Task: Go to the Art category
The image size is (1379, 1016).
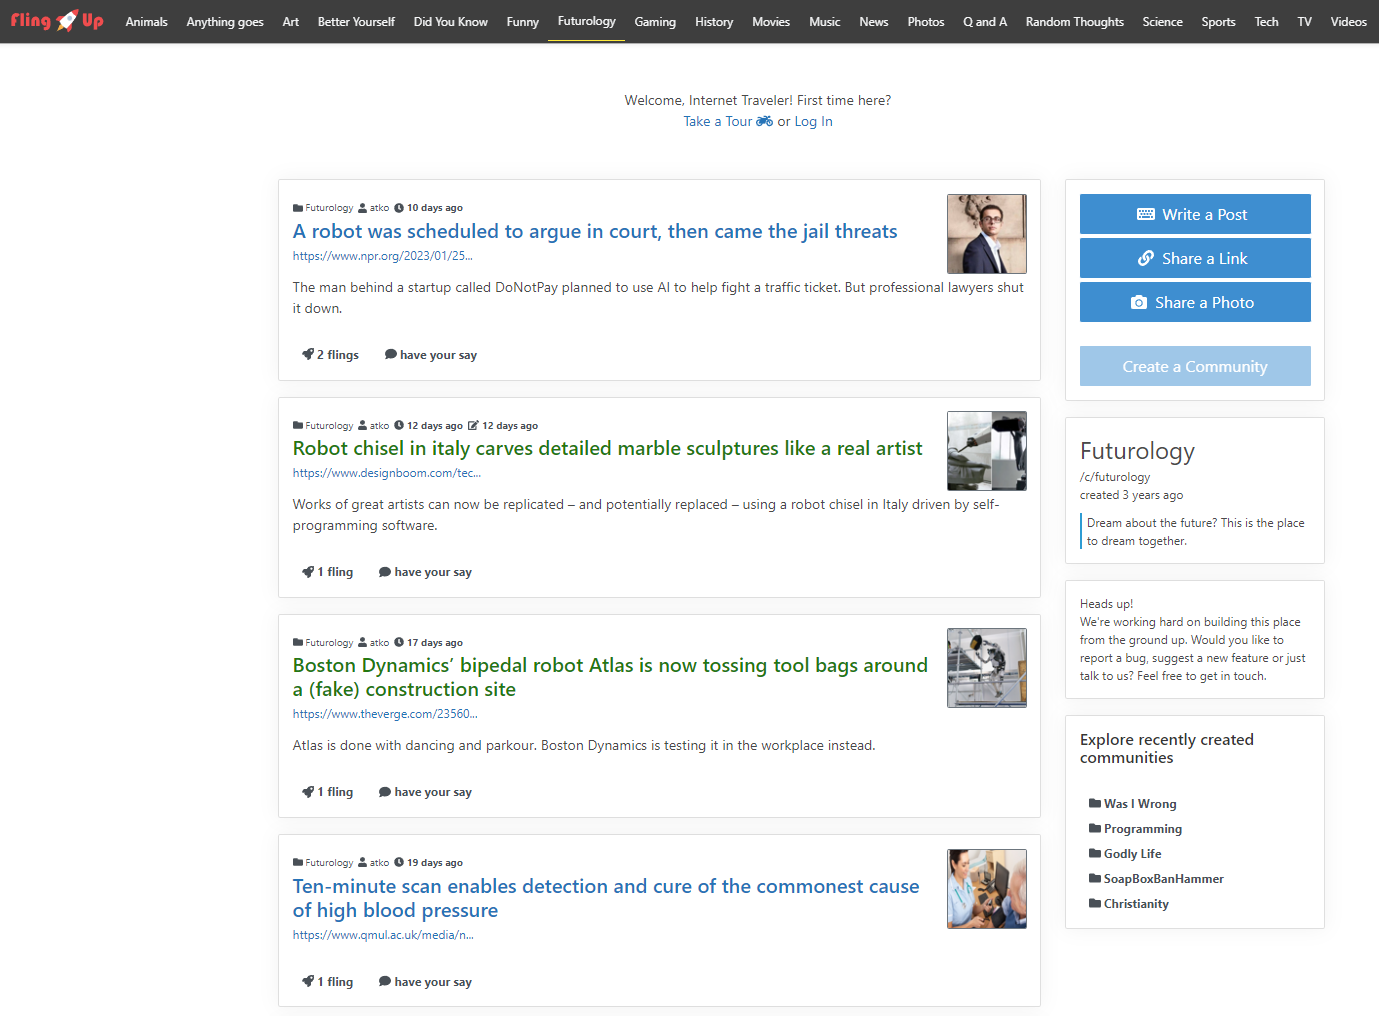Action: (290, 21)
